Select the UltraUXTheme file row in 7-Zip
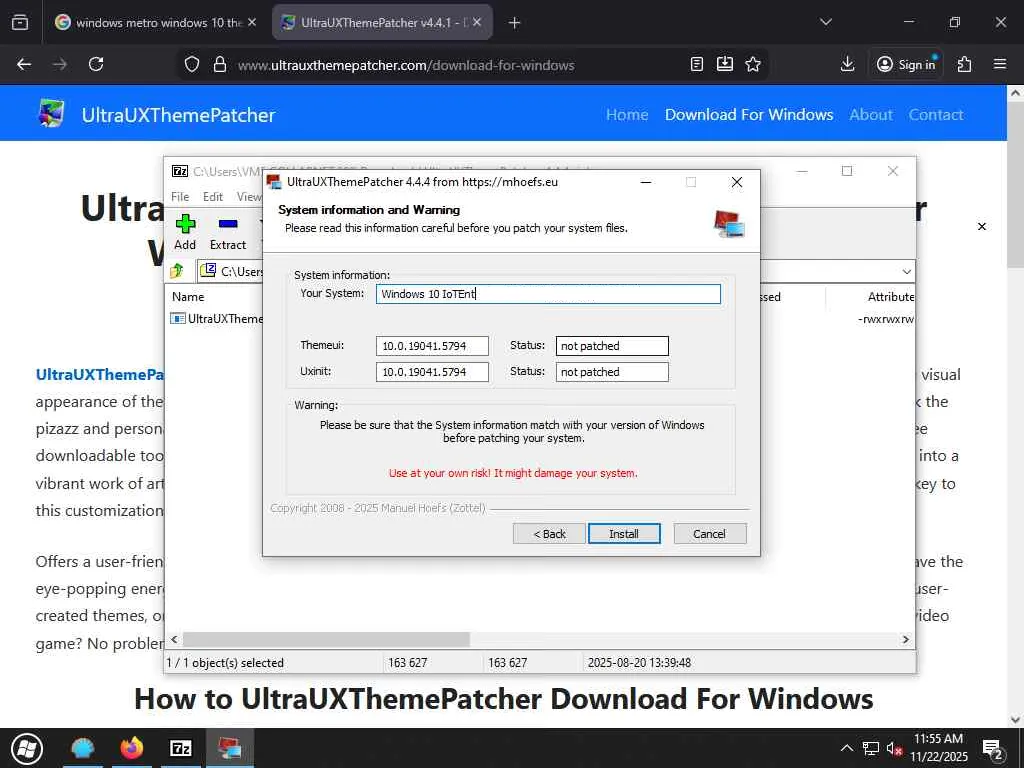The width and height of the screenshot is (1024, 768). pos(216,319)
